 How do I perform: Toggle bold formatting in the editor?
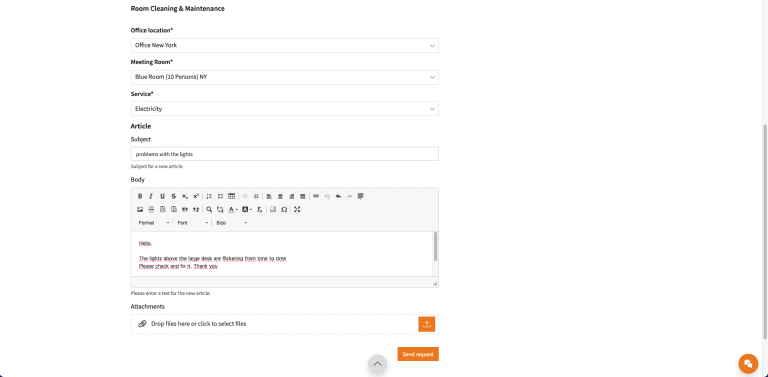click(x=140, y=196)
